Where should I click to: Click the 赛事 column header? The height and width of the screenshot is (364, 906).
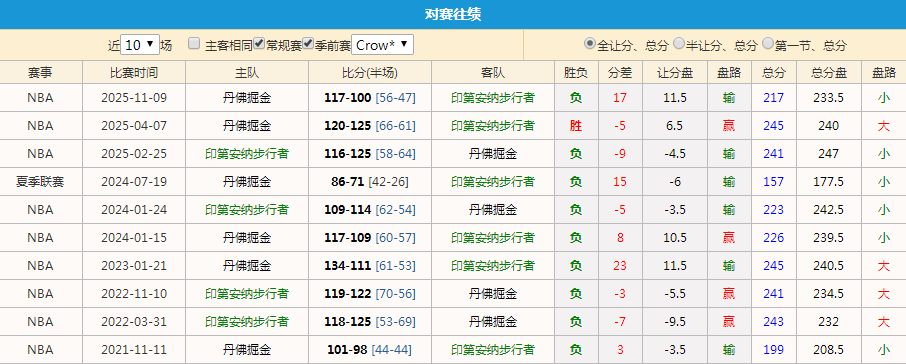[x=40, y=73]
